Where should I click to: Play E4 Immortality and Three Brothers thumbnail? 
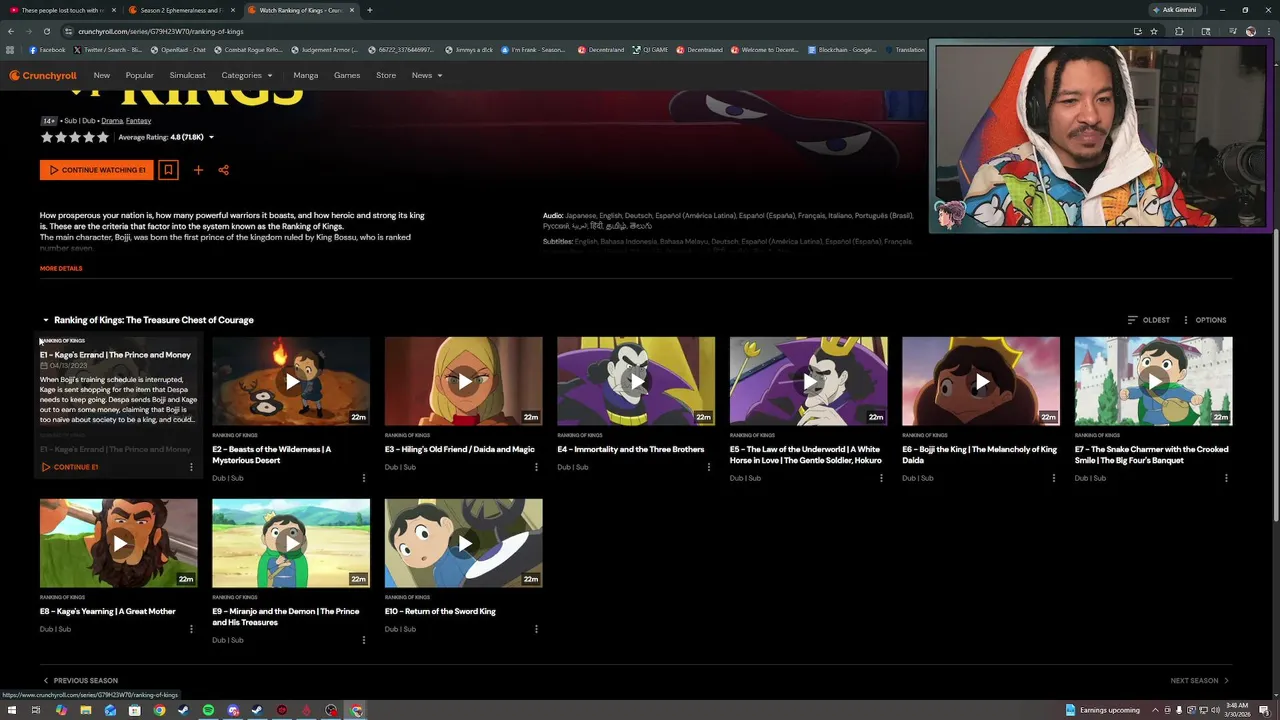[x=636, y=381]
